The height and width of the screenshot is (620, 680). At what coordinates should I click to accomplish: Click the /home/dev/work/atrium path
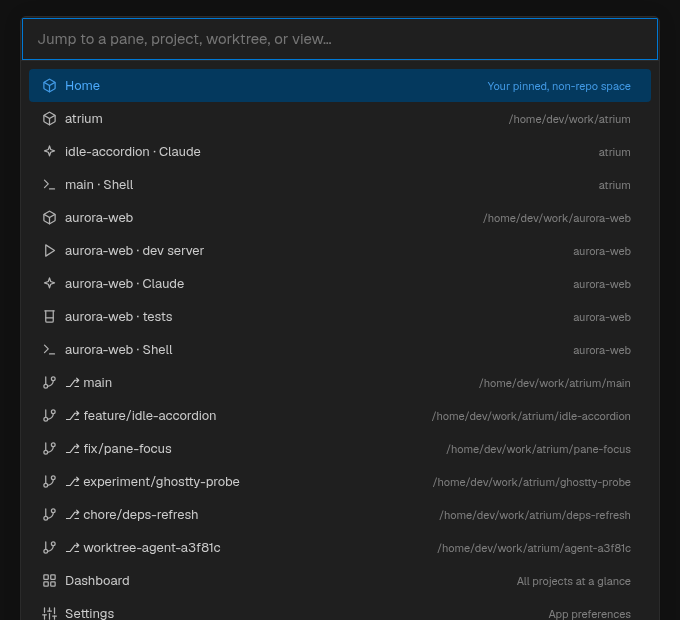(x=569, y=119)
